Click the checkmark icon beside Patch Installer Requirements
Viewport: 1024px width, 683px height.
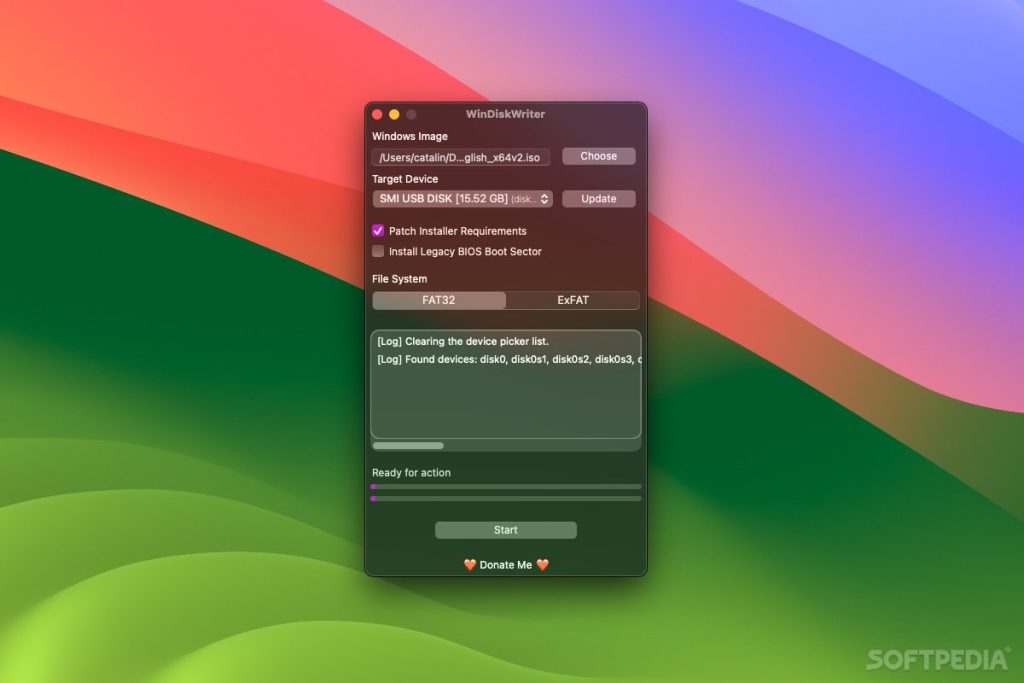[378, 231]
